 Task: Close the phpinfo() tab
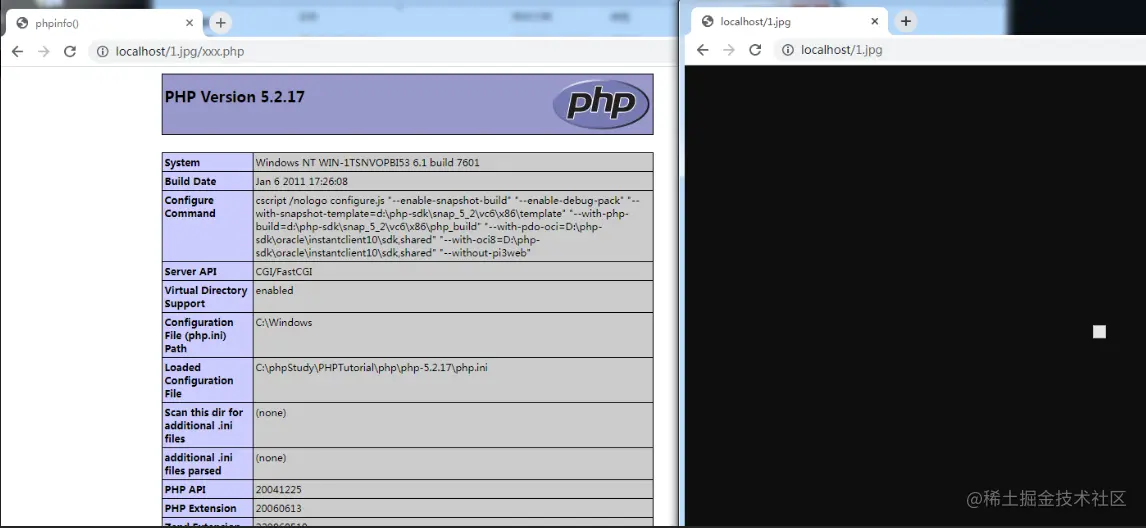pyautogui.click(x=189, y=23)
